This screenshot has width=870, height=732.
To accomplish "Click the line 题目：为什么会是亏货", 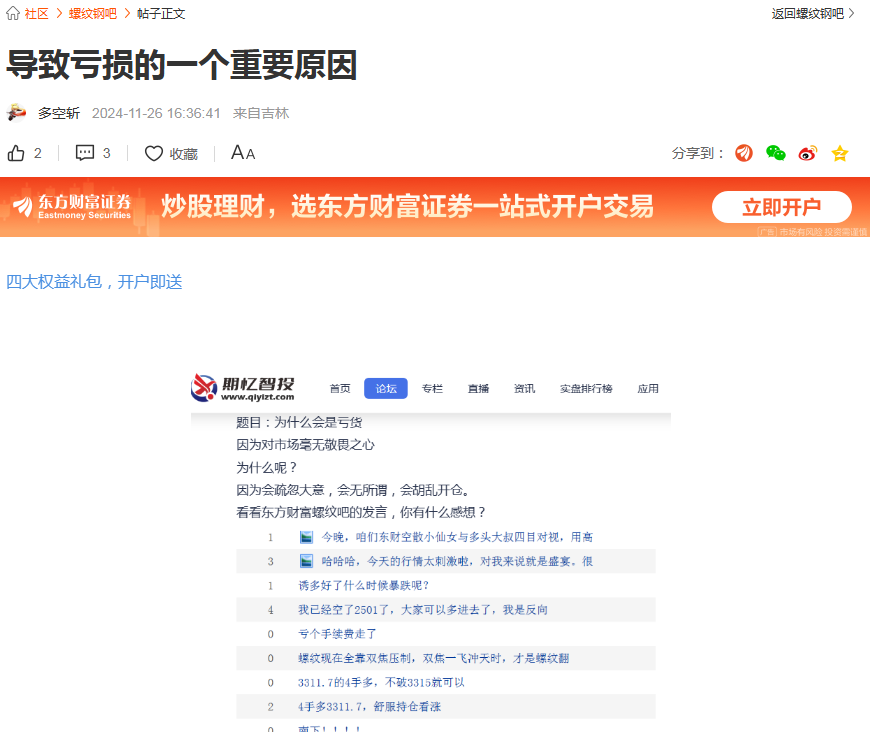I will (x=299, y=422).
